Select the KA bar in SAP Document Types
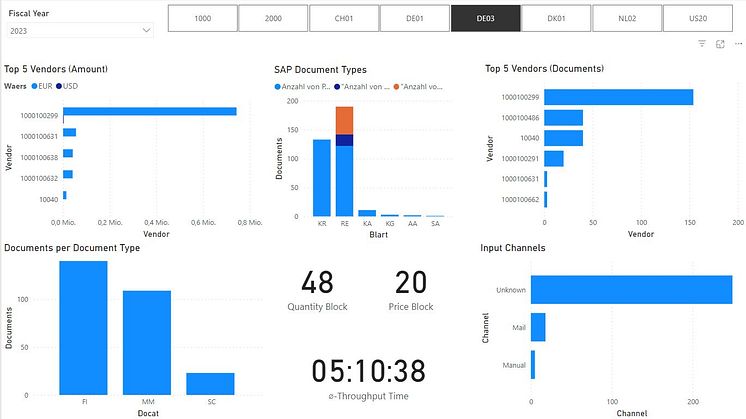Image resolution: width=746 pixels, height=419 pixels. [x=367, y=213]
